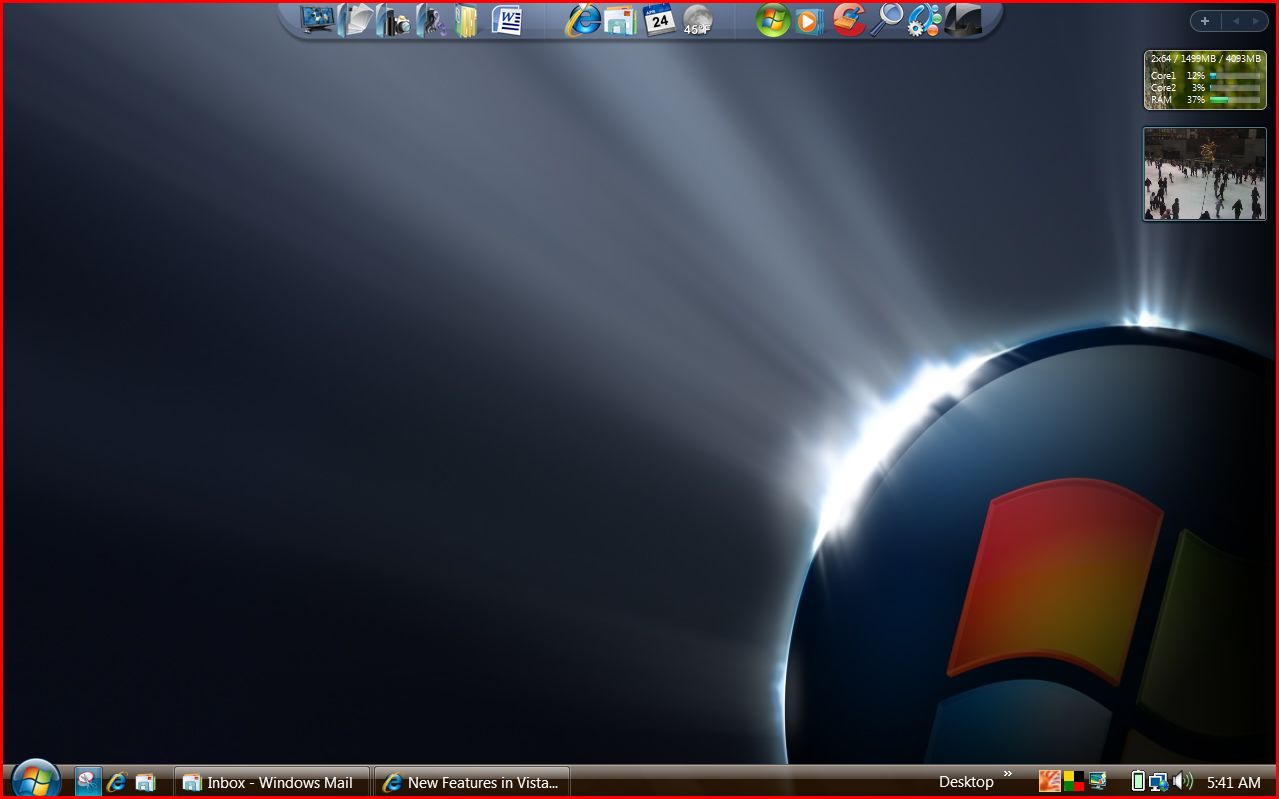1279x799 pixels.
Task: Open the volume speaker tray icon
Action: pyautogui.click(x=1183, y=781)
